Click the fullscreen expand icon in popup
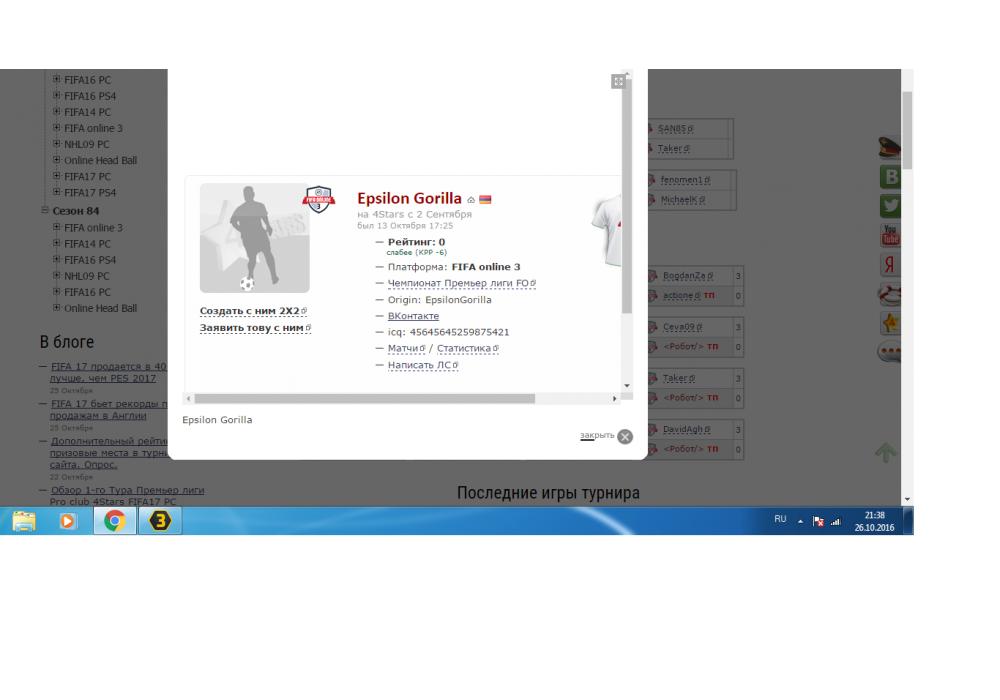Screen dimensions: 1000x700 [618, 82]
